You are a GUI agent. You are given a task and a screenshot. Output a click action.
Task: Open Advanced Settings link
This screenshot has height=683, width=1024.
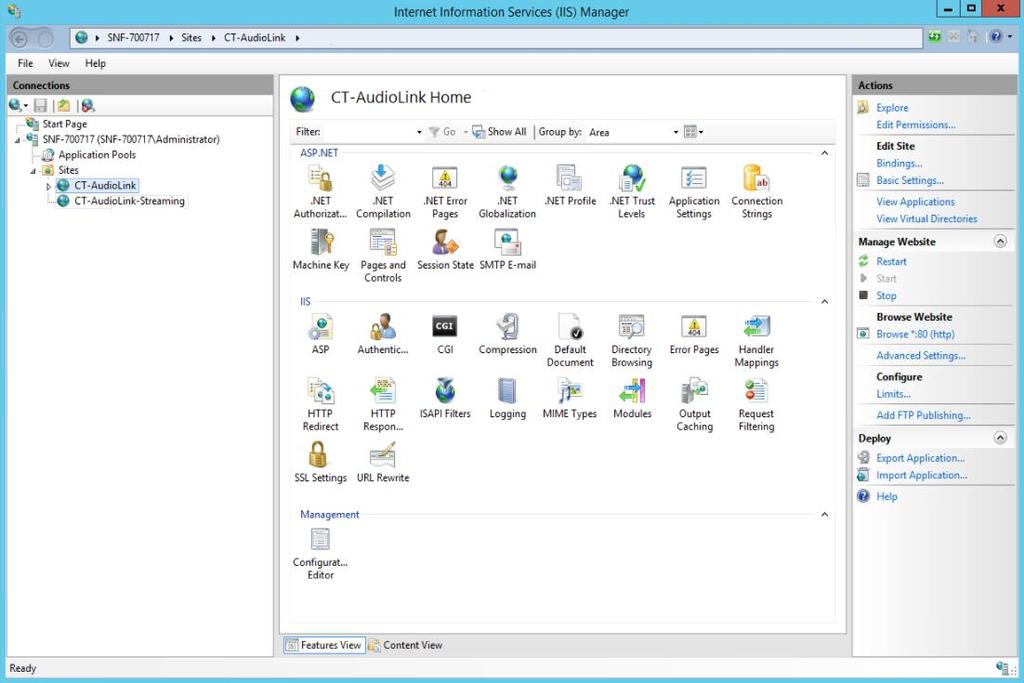tap(921, 355)
